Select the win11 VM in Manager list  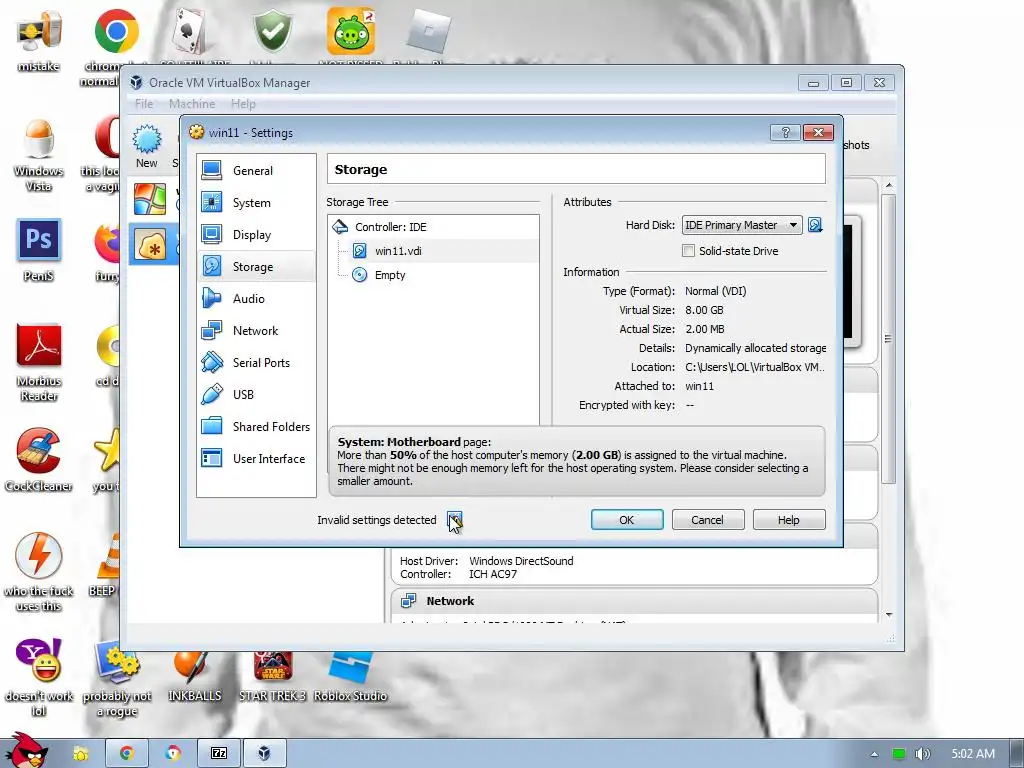(153, 244)
